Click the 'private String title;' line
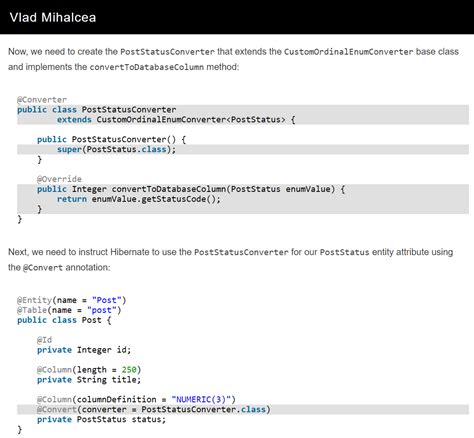The width and height of the screenshot is (474, 438). point(89,380)
